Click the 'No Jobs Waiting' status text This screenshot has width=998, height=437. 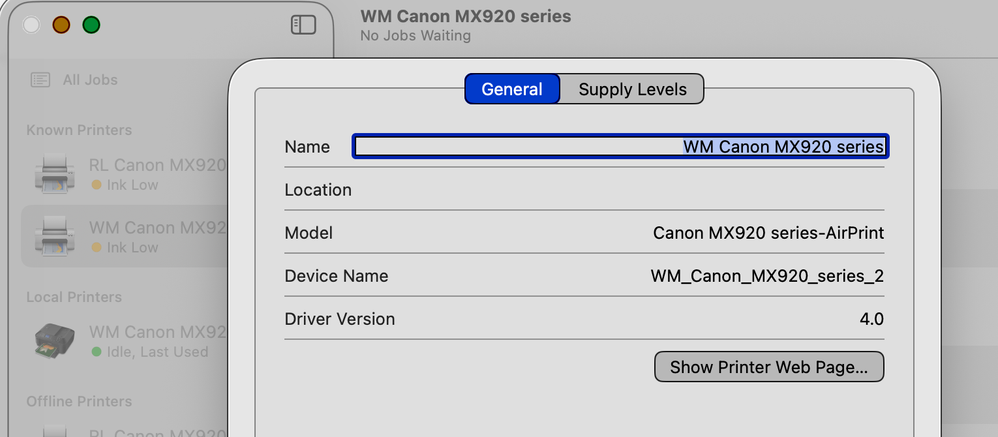415,35
